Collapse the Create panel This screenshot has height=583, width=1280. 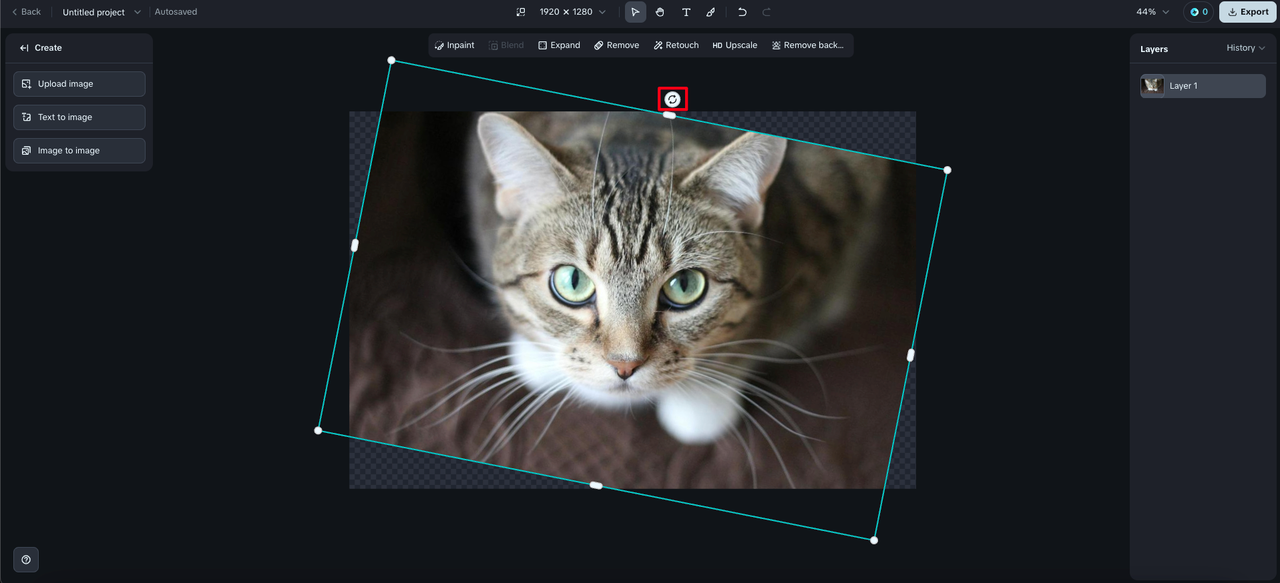24,48
